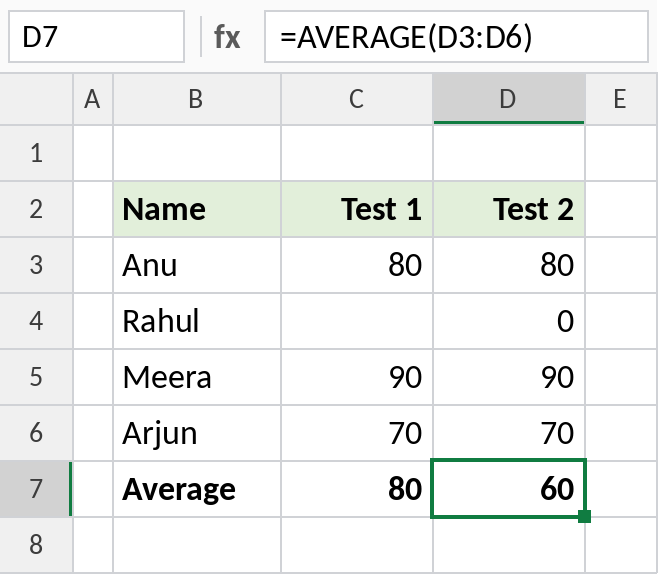
Task: Select row 3 header
Action: [x=36, y=265]
